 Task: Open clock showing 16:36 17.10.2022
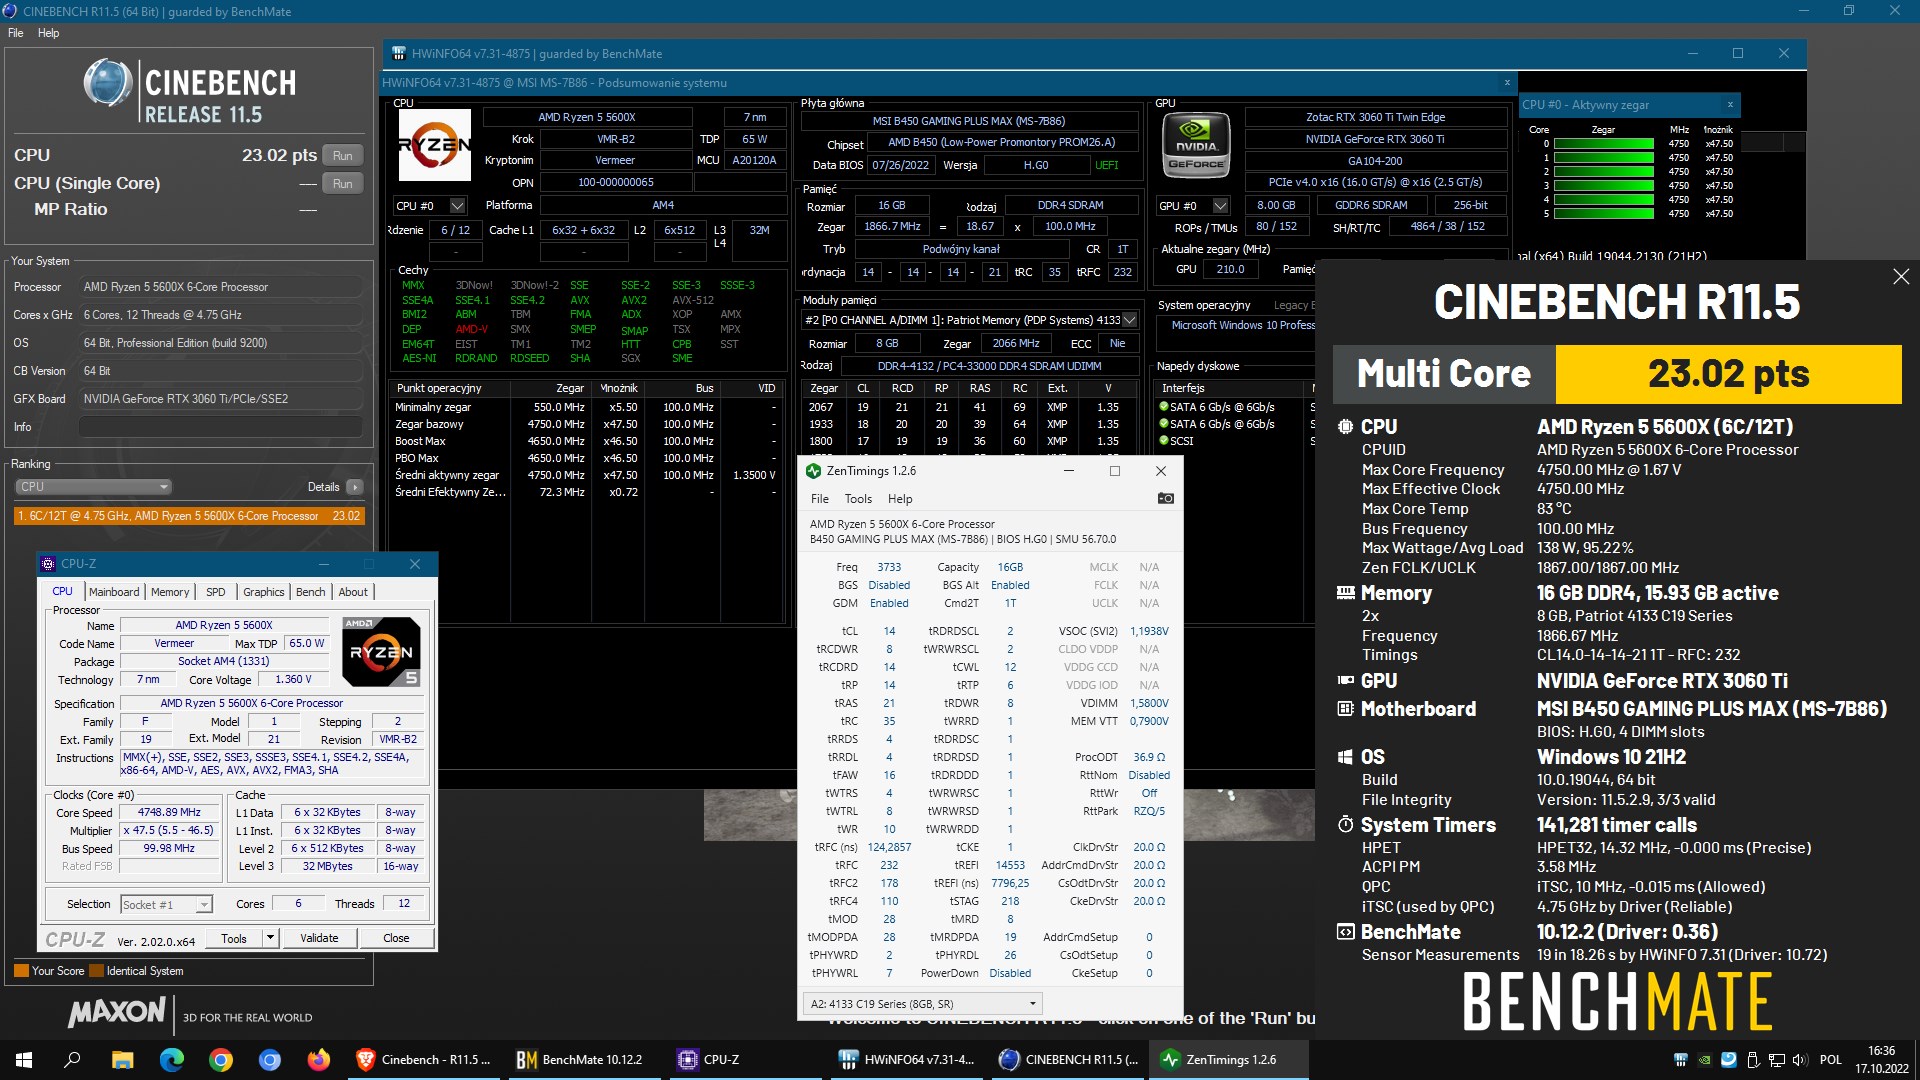(x=1882, y=1060)
